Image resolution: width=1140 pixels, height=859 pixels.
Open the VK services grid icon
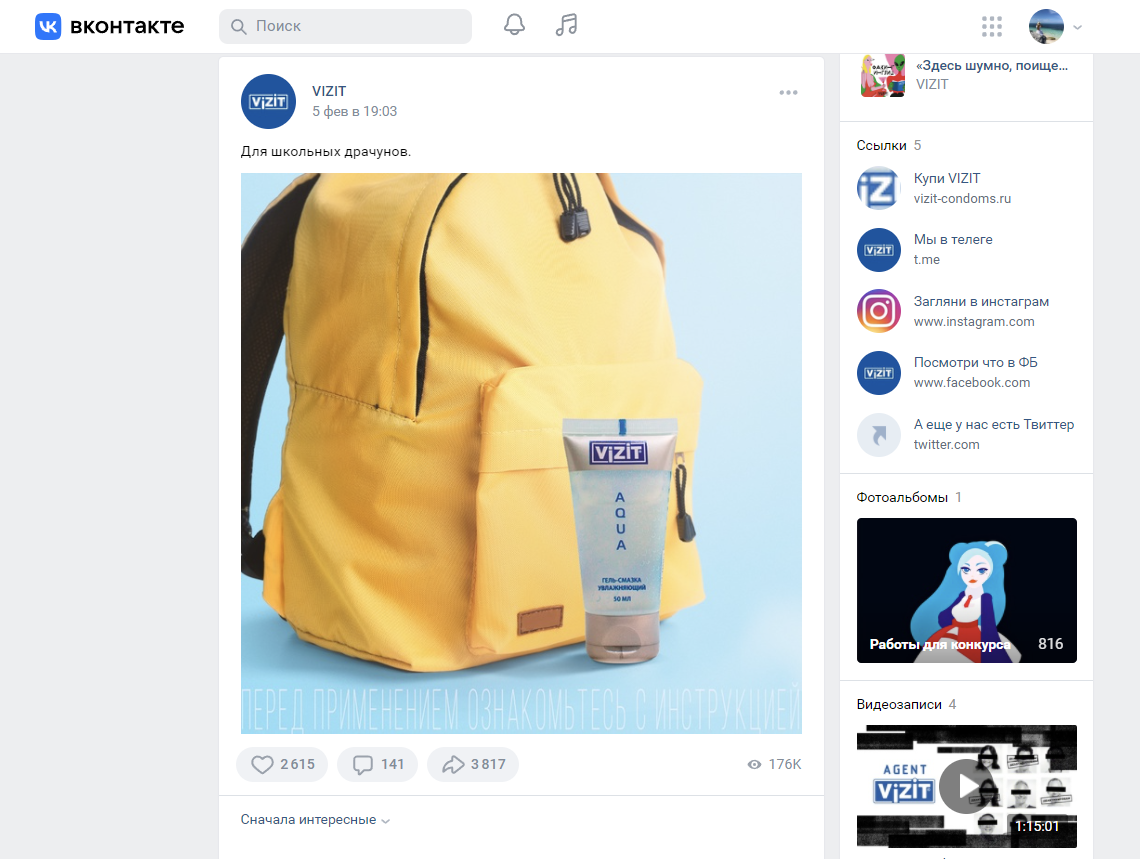tap(991, 26)
